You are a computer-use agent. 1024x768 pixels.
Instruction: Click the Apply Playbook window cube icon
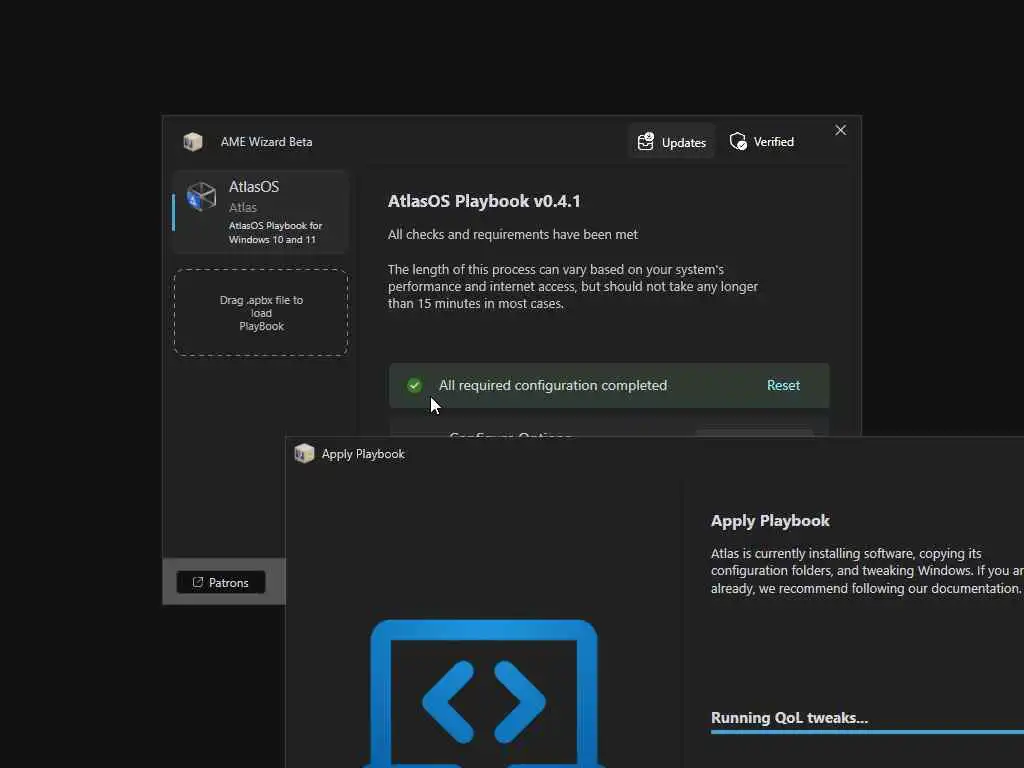(x=304, y=453)
